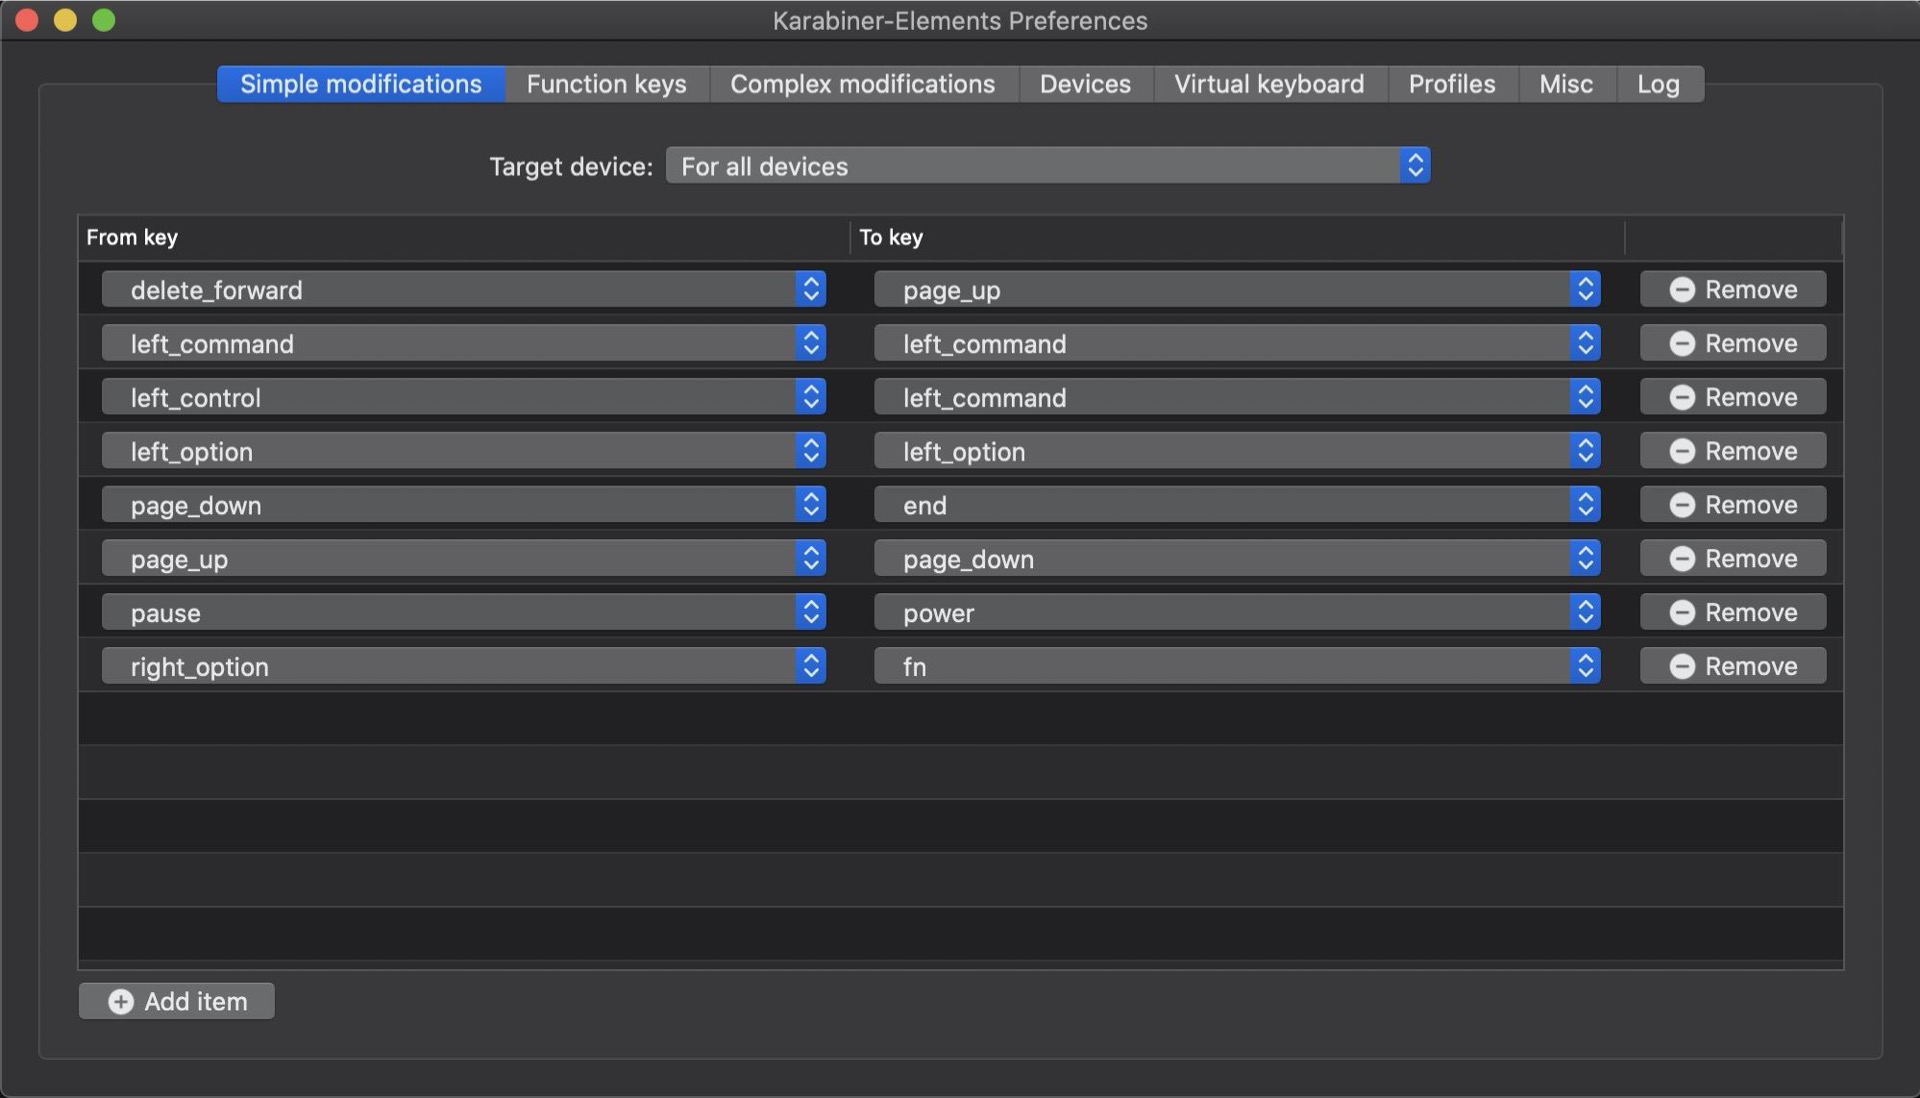Image resolution: width=1920 pixels, height=1098 pixels.
Task: Open the left_control From key dropdown
Action: 463,397
